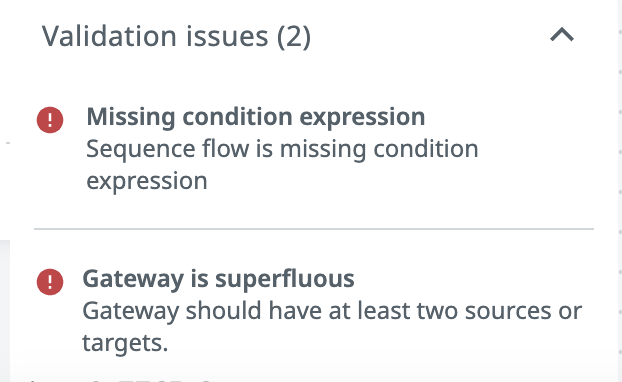This screenshot has height=382, width=622.
Task: Click the red error icon beside Gateway is superfluous
Action: (x=50, y=282)
